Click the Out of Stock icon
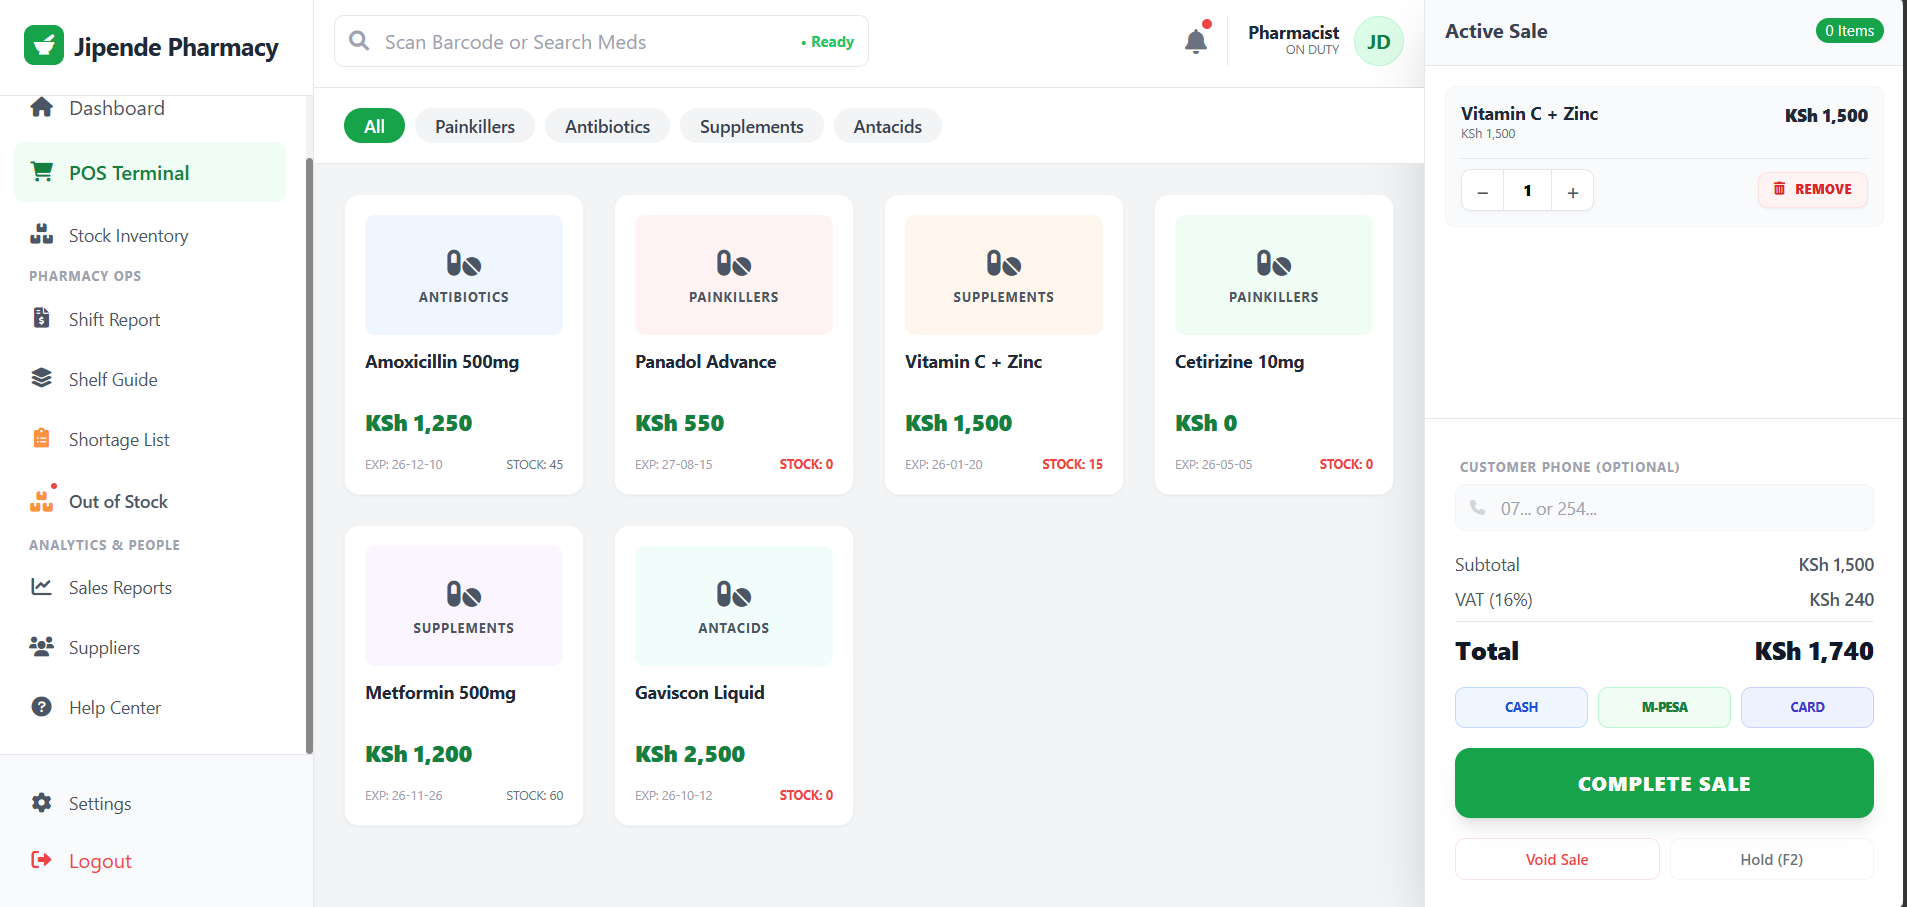The image size is (1907, 907). pos(41,501)
